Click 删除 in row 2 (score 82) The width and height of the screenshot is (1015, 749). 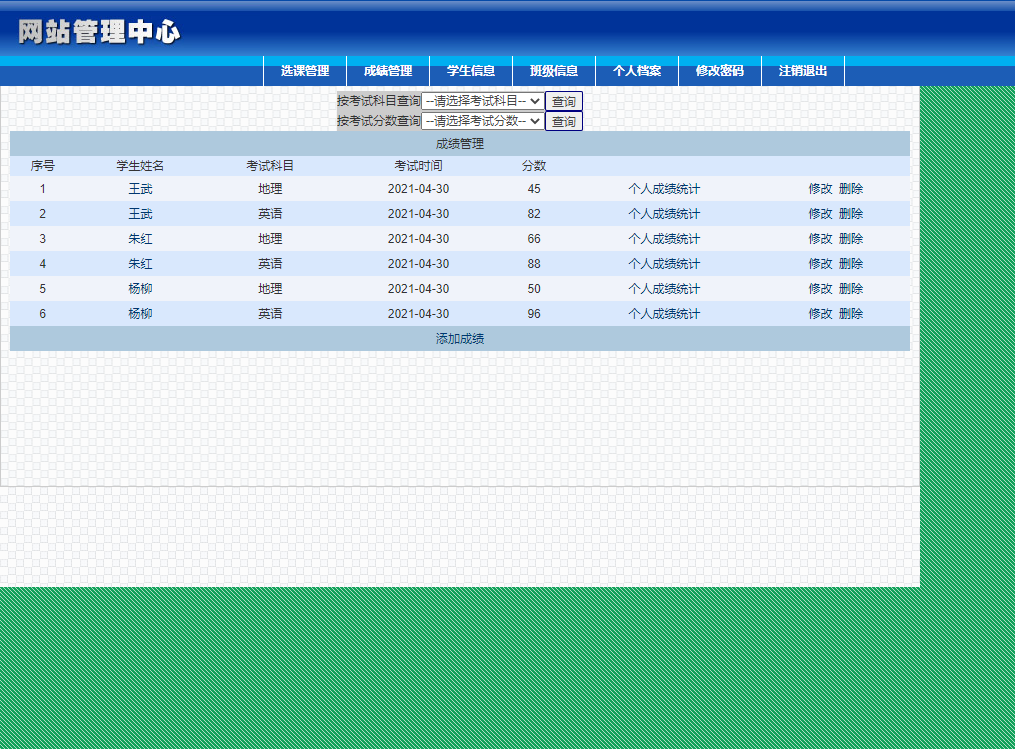click(x=851, y=214)
